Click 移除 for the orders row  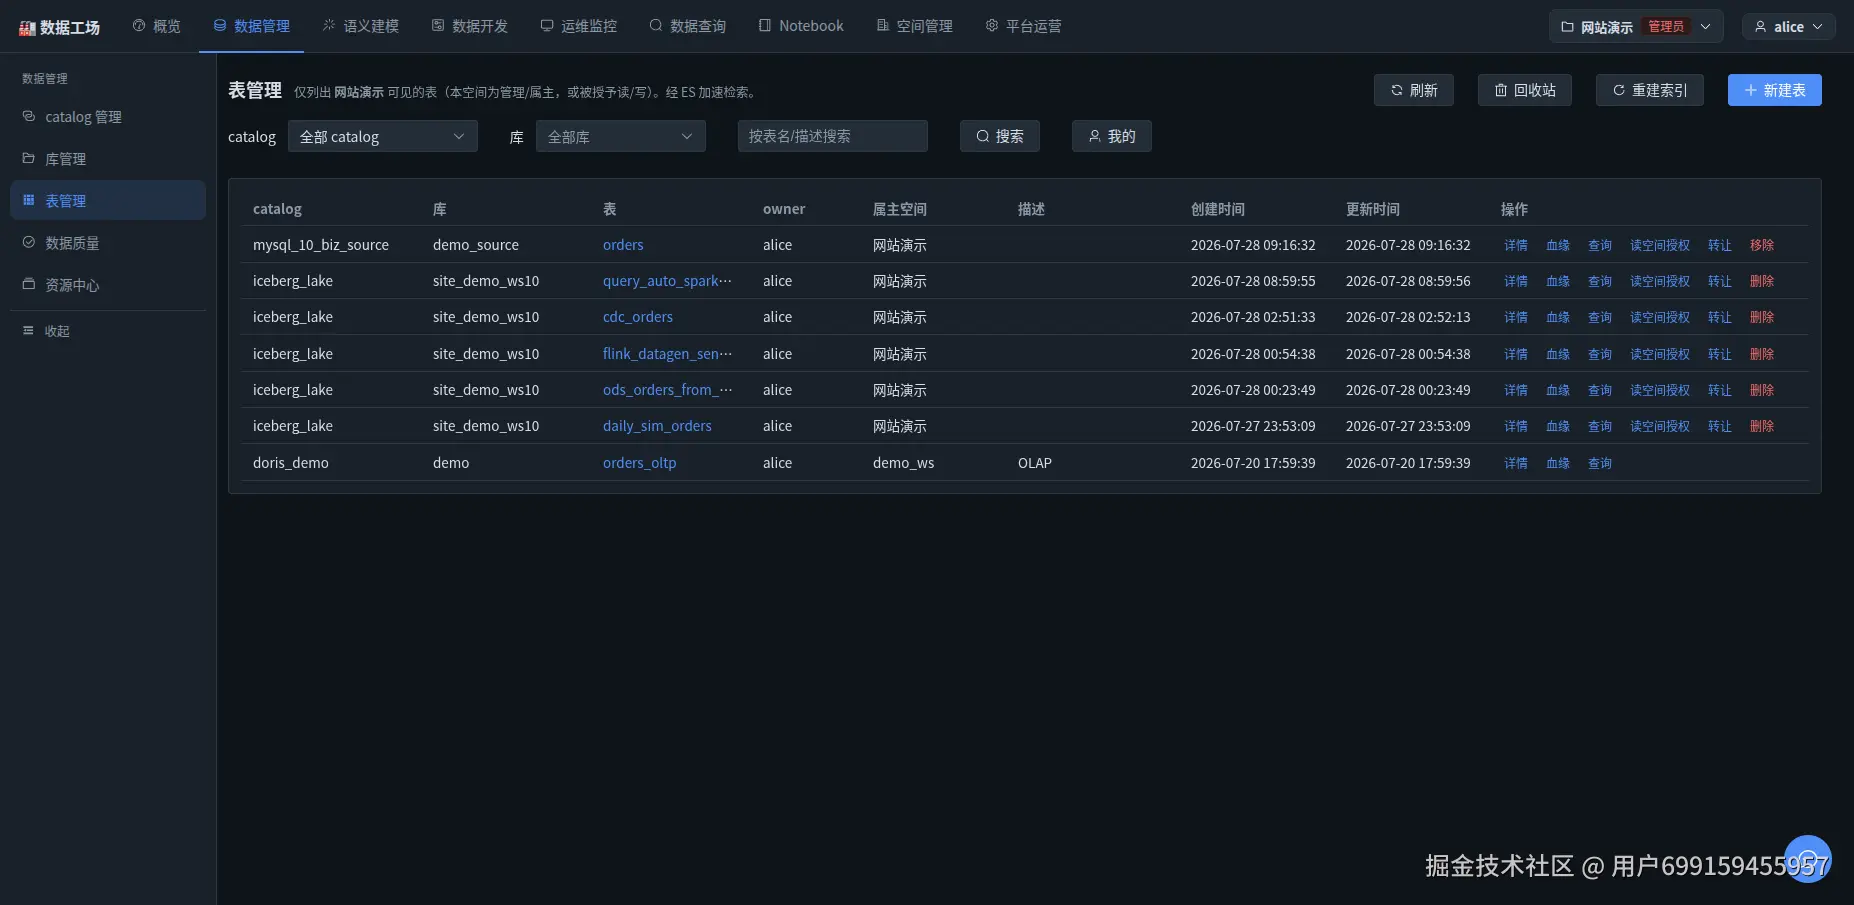(x=1762, y=245)
